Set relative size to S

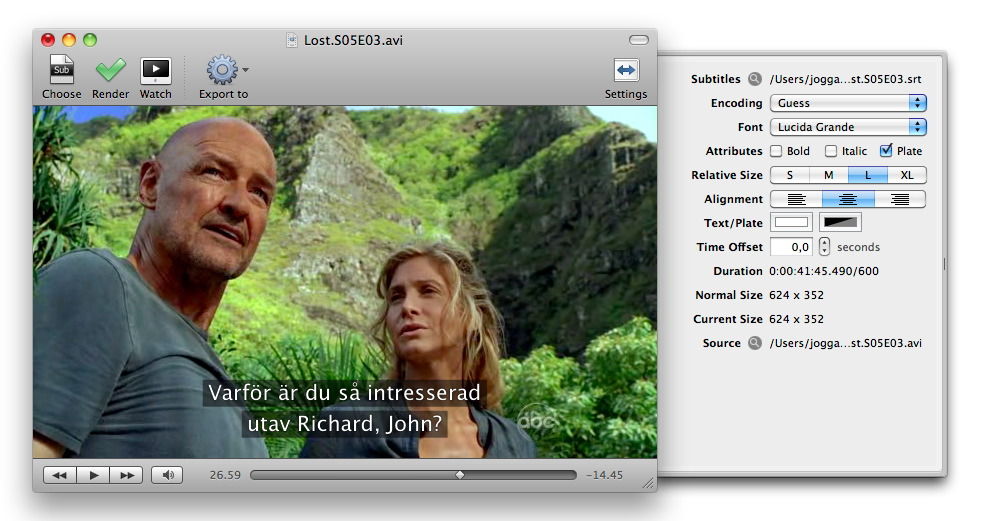[x=790, y=175]
